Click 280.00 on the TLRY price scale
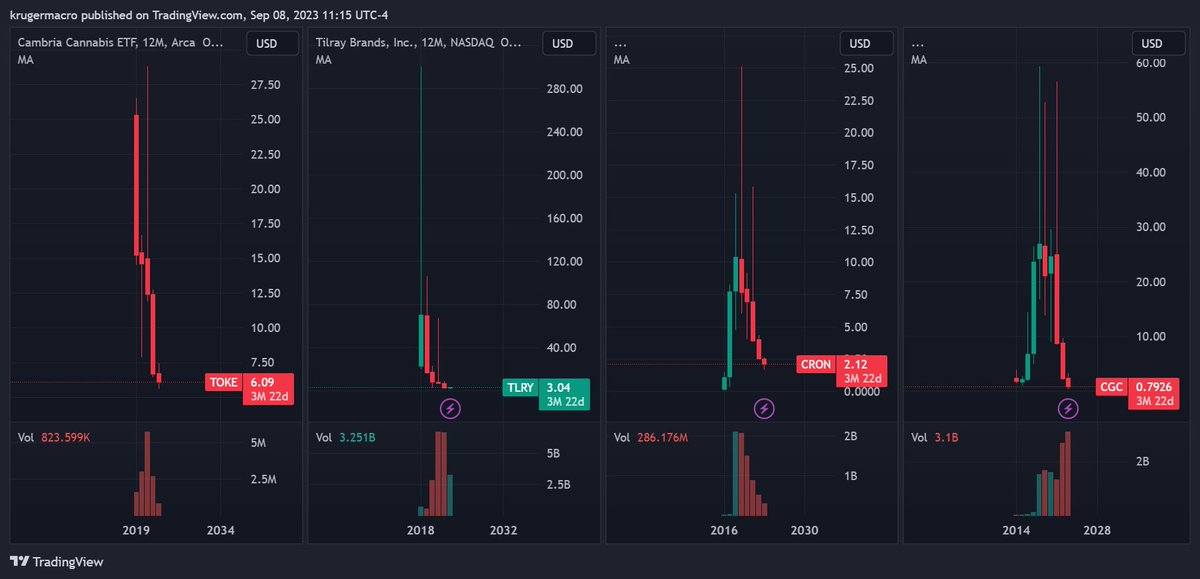1200x579 pixels. tap(565, 89)
